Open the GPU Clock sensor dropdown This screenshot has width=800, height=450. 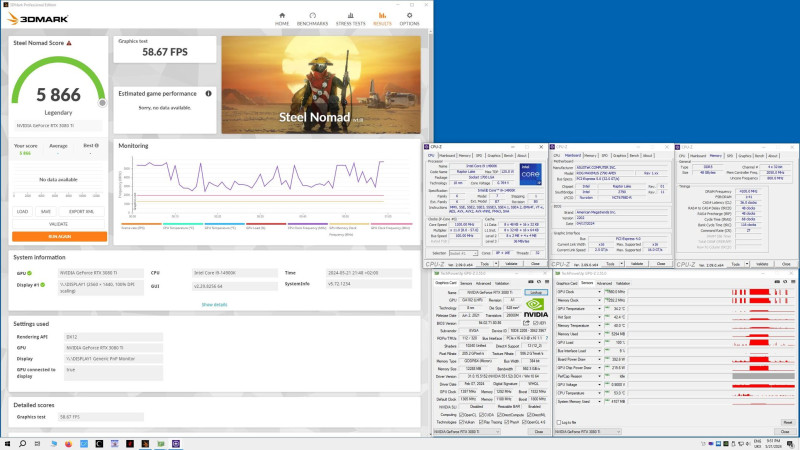click(x=599, y=292)
